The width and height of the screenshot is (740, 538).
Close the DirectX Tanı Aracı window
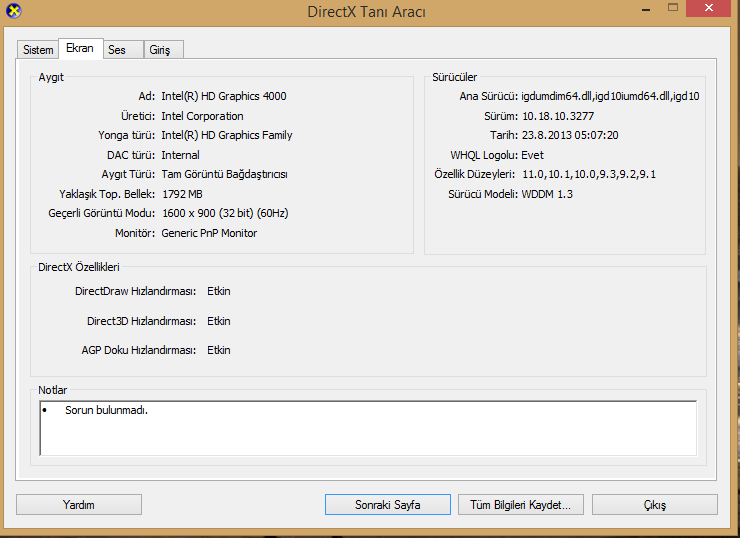[708, 8]
